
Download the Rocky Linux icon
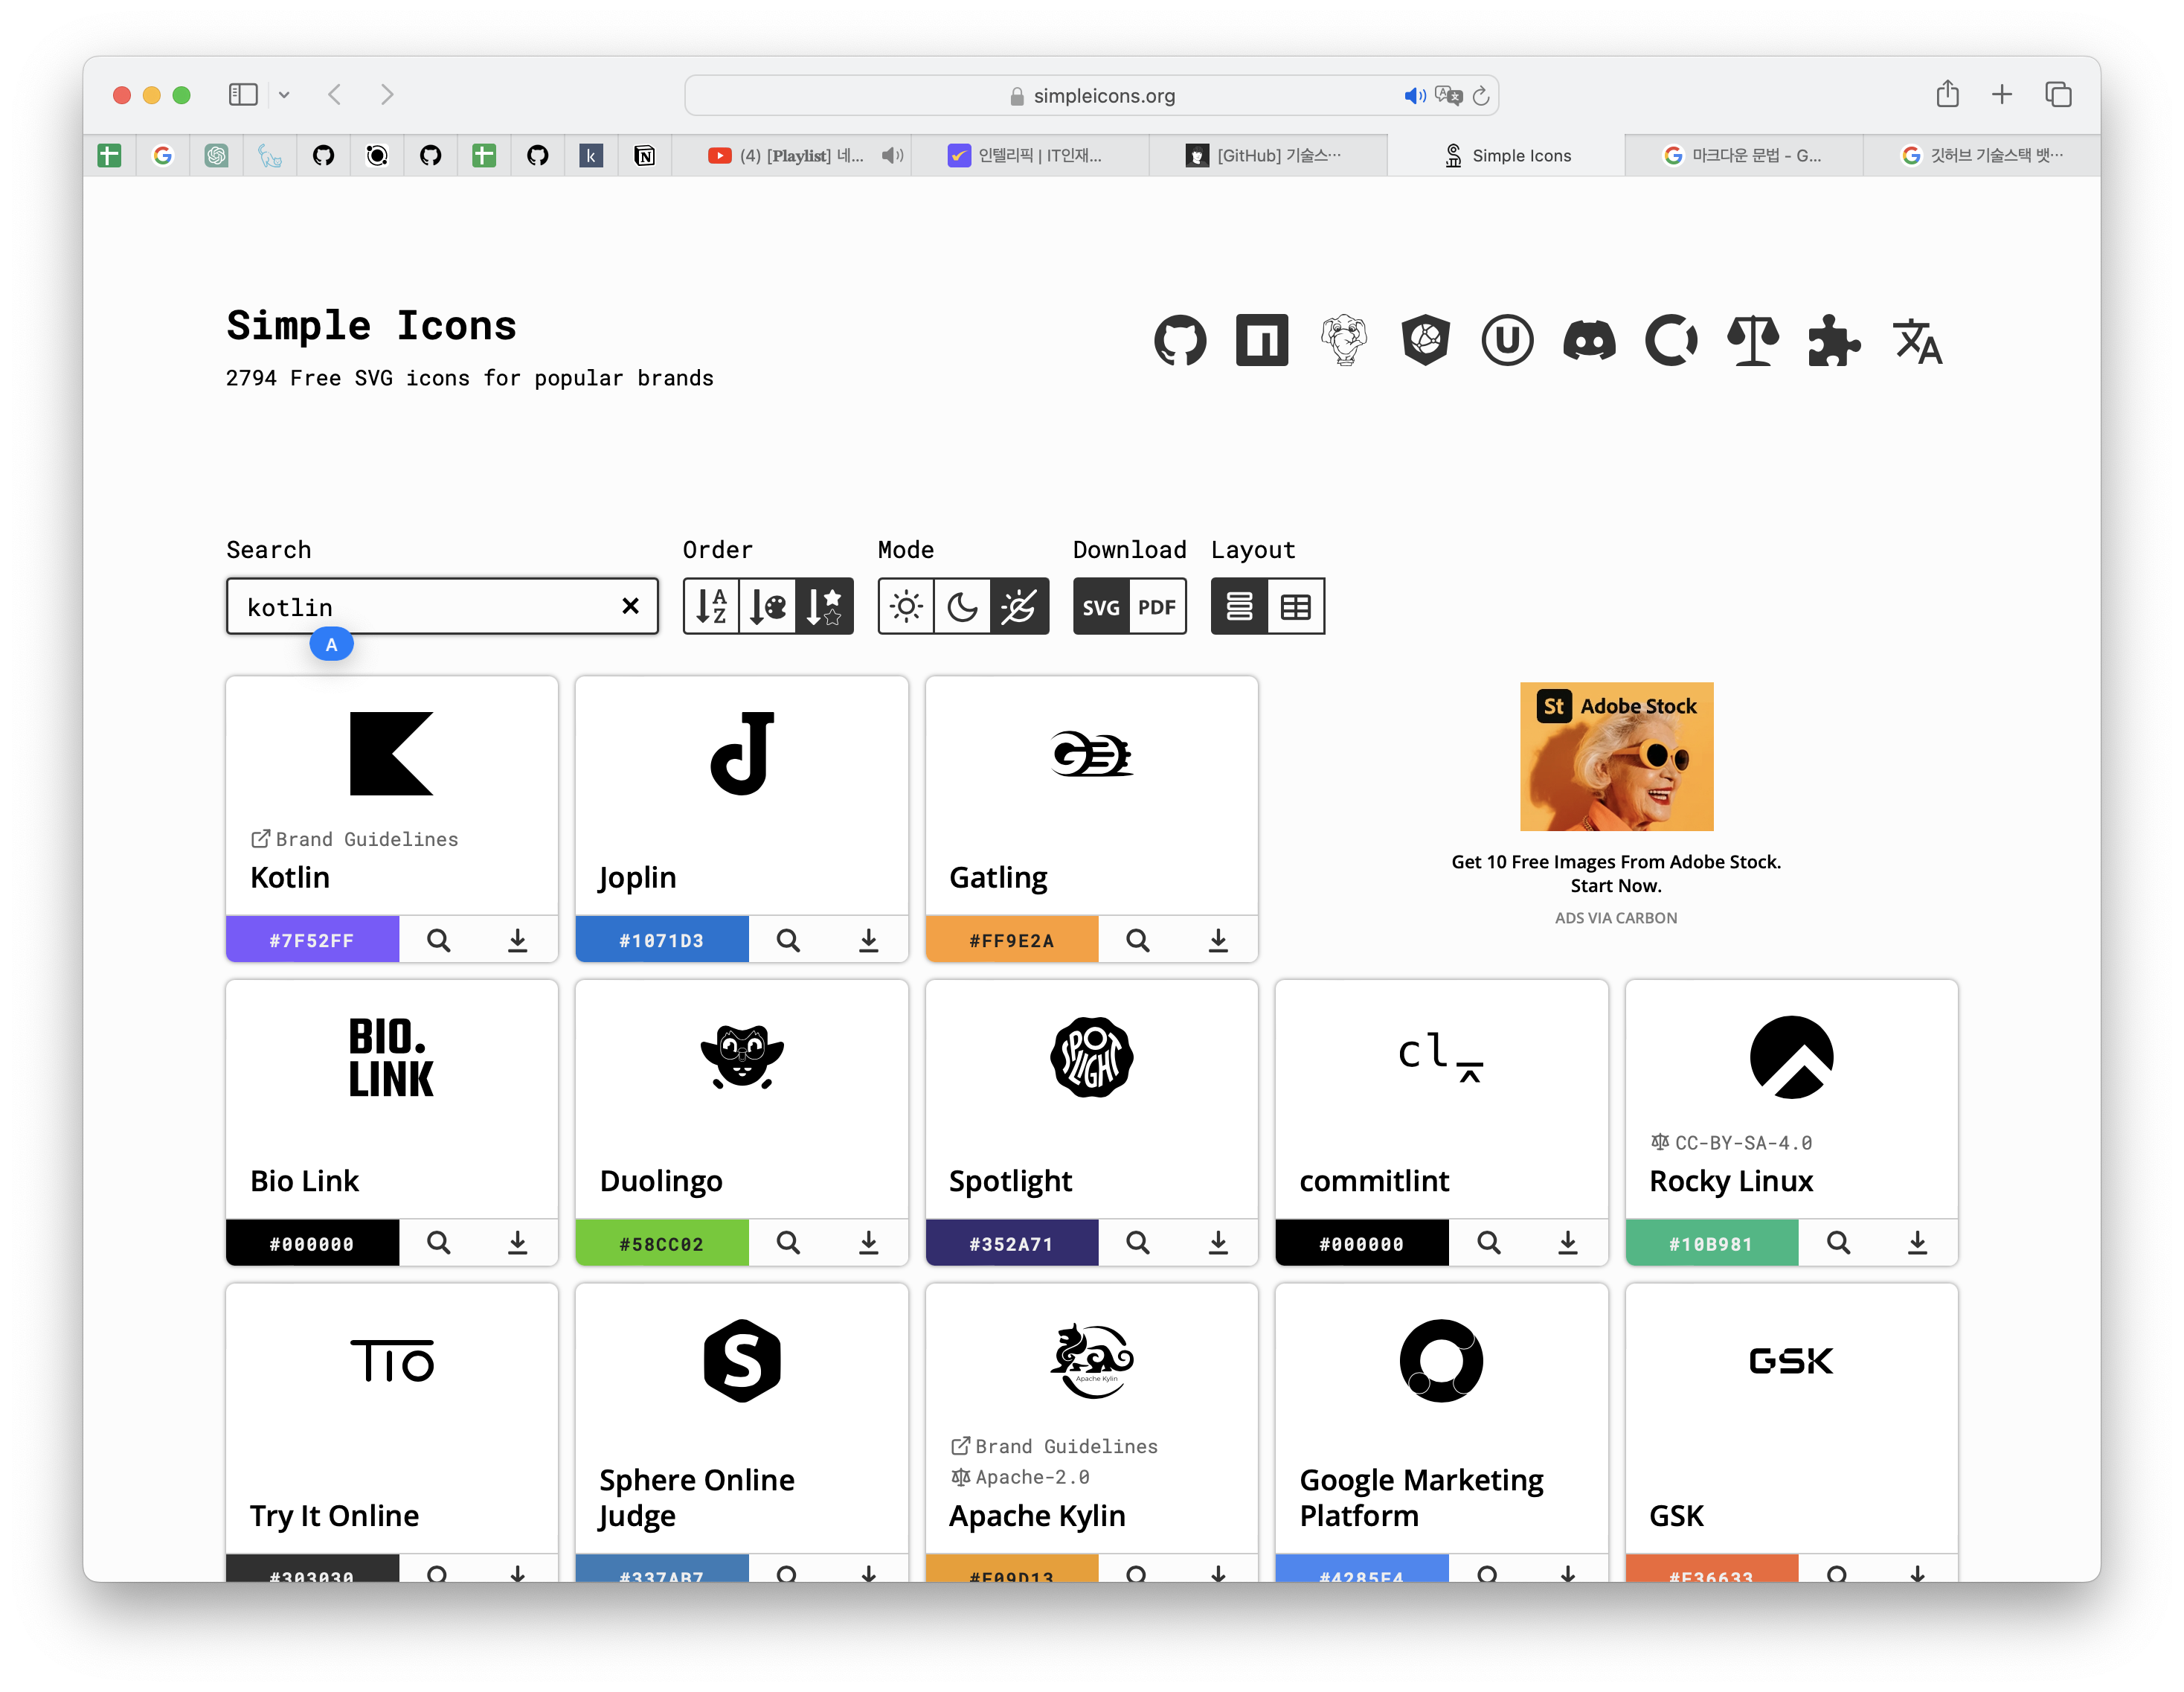click(x=1917, y=1243)
